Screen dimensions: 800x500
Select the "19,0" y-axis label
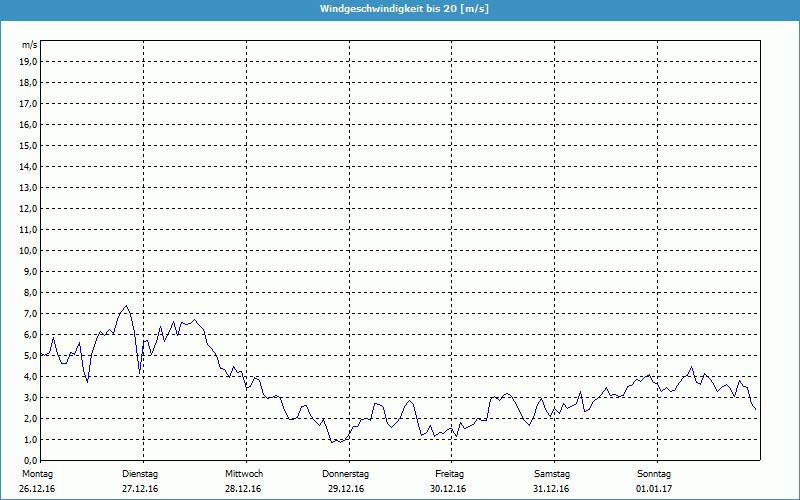pyautogui.click(x=29, y=61)
